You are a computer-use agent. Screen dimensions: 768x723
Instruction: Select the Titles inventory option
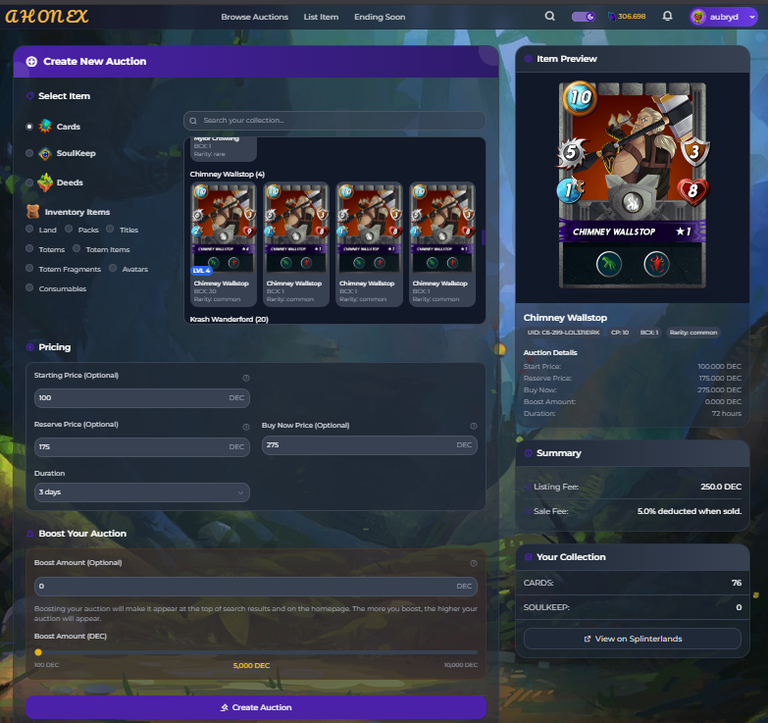point(110,229)
